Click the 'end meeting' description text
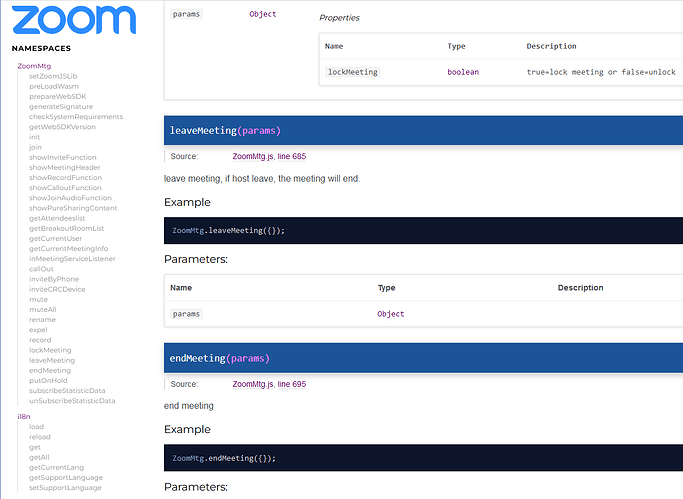The width and height of the screenshot is (683, 499). click(x=189, y=406)
